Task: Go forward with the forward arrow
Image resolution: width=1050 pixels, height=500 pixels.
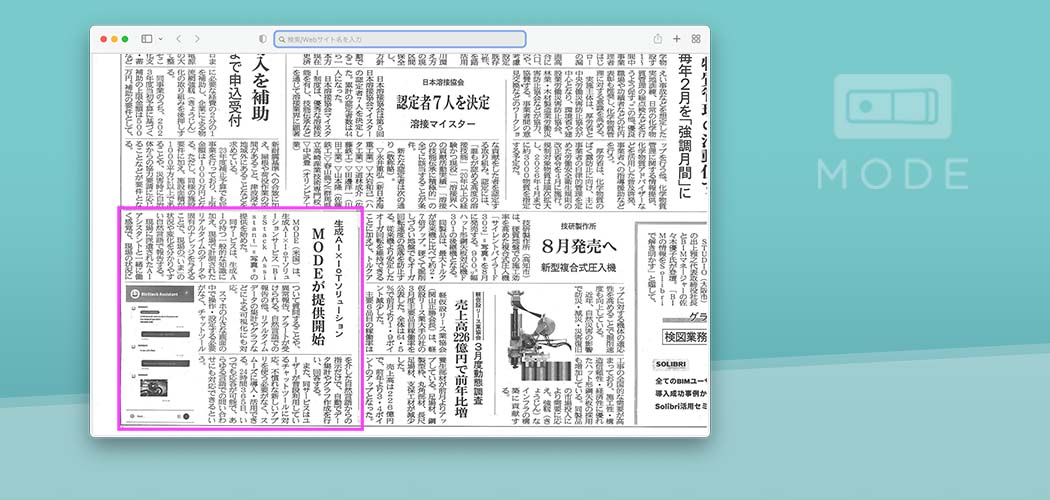Action: 197,39
